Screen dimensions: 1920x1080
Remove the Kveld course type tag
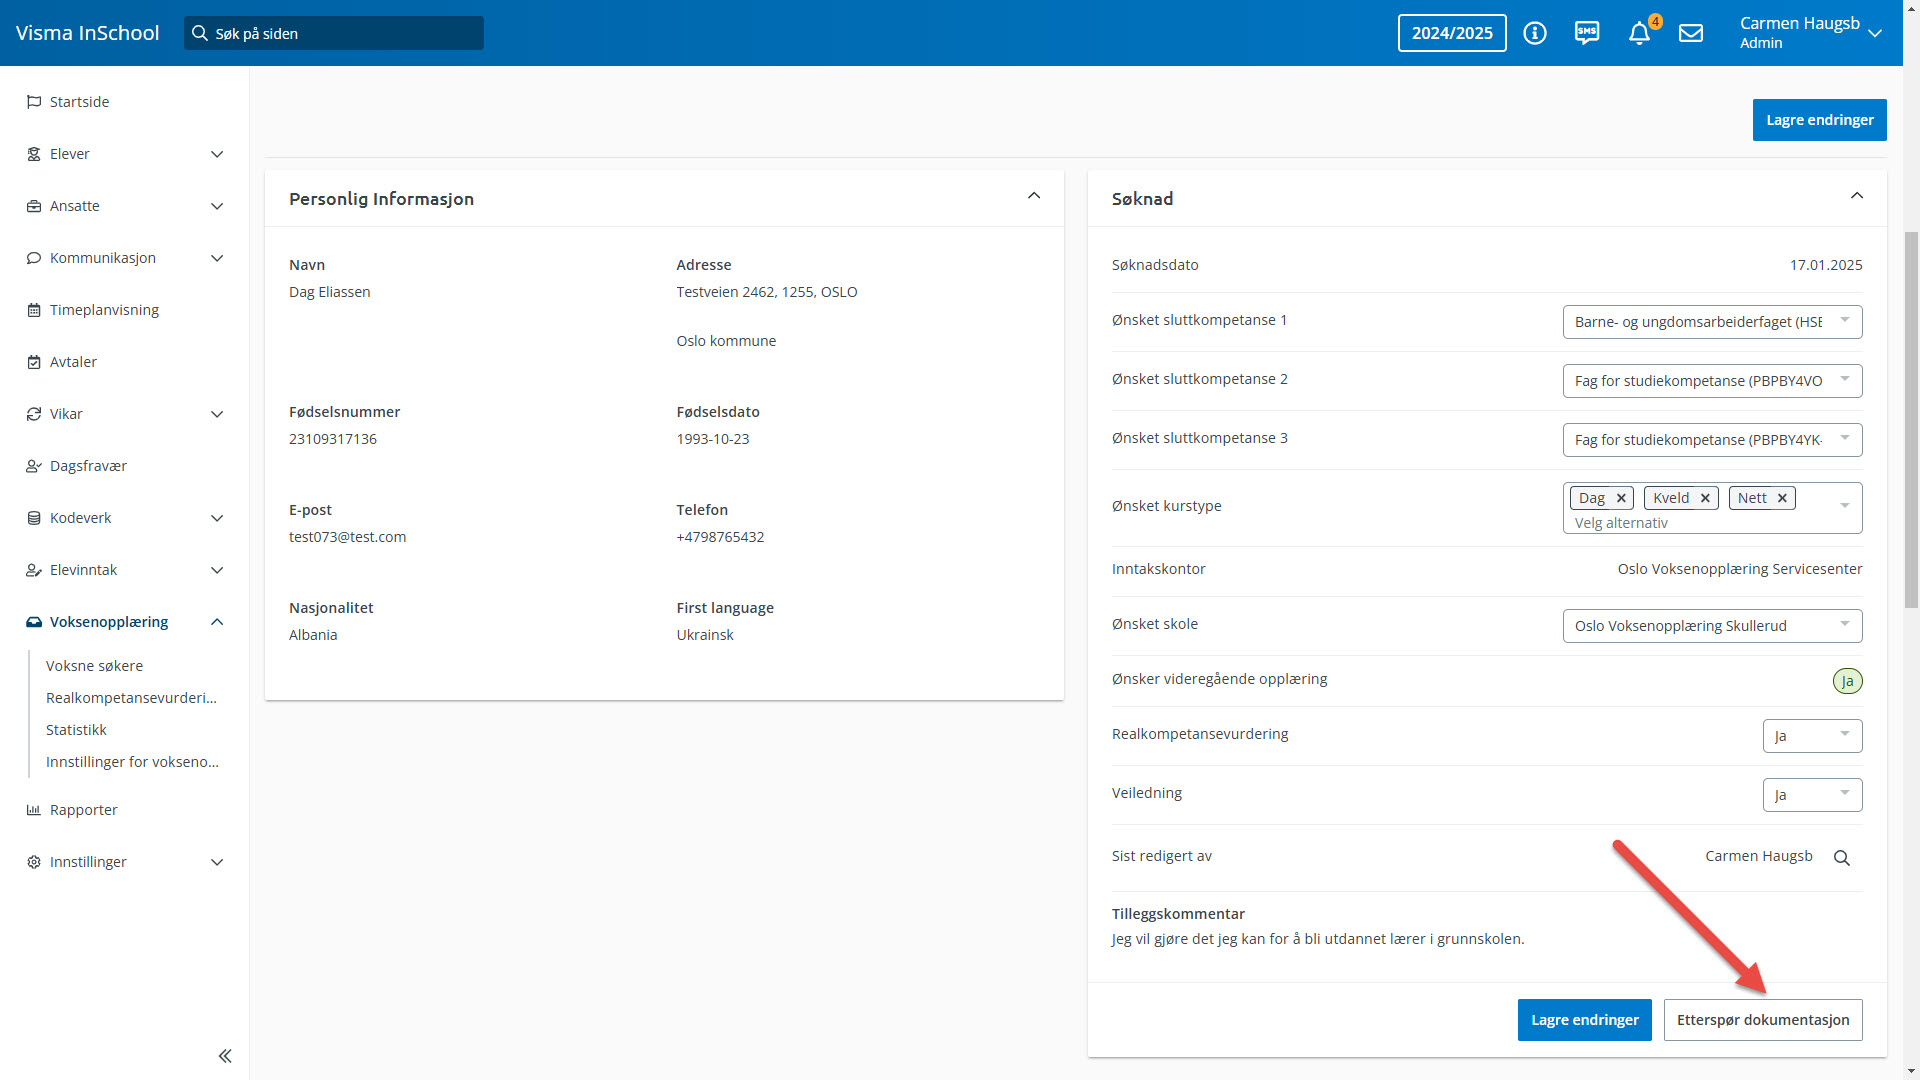tap(1705, 498)
